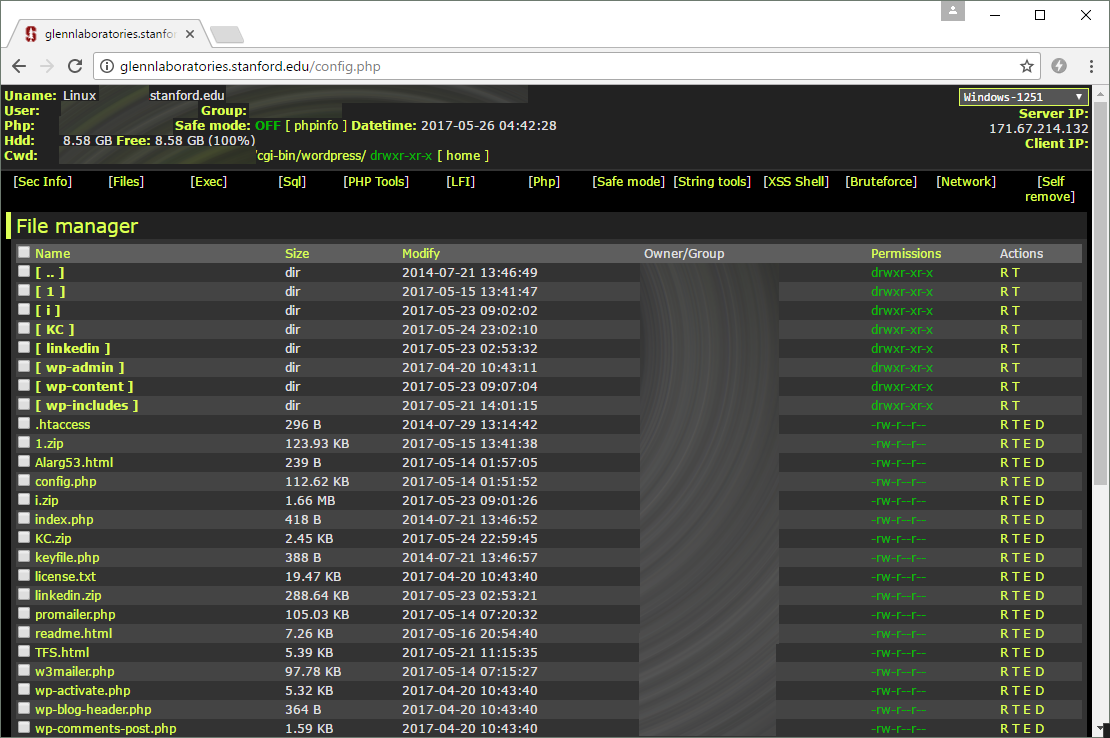Click size value 1.66 MB of i.zip

point(310,500)
